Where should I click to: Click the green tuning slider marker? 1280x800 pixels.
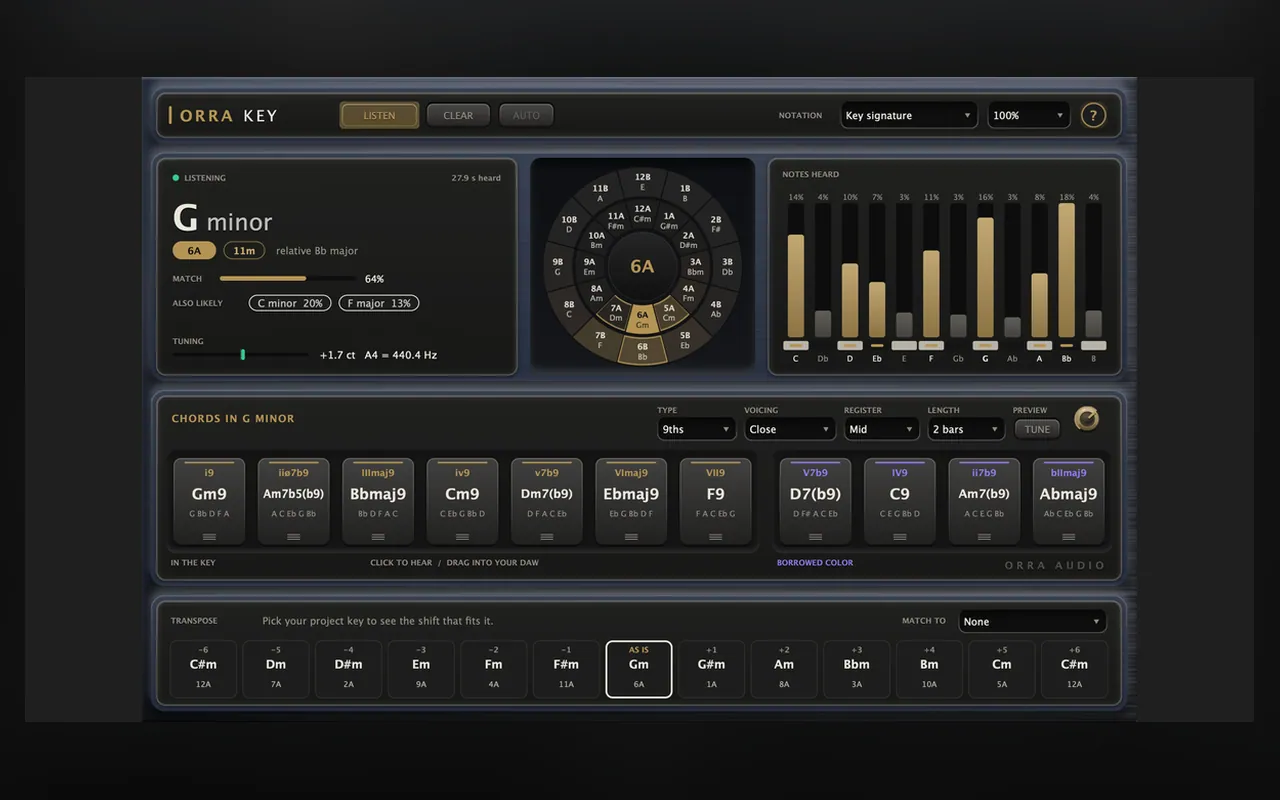coord(242,354)
